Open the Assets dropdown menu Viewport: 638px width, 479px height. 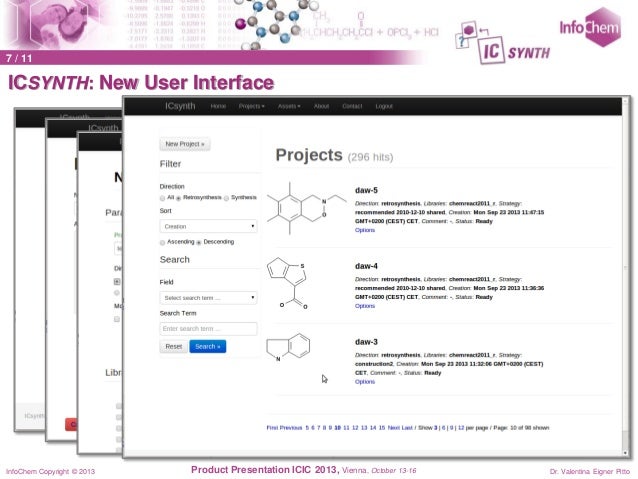coord(289,106)
